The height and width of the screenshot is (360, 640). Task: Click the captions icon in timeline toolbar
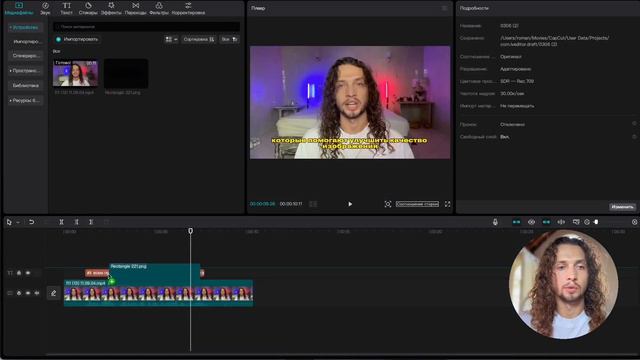[x=576, y=222]
